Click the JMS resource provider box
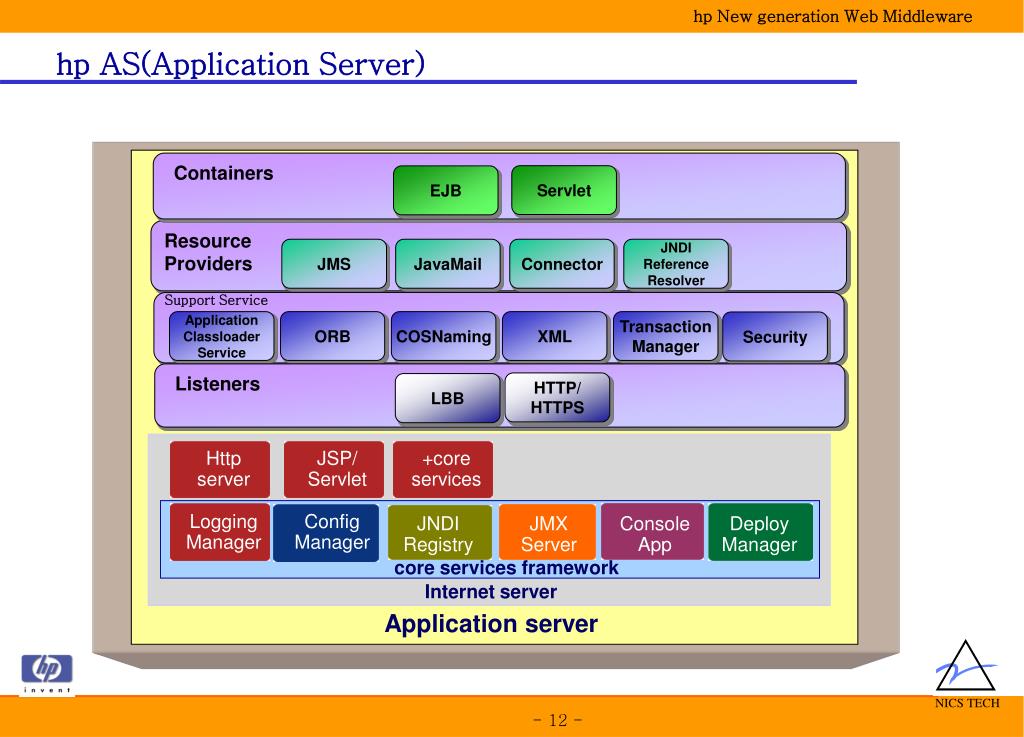1024x737 pixels. click(x=334, y=264)
